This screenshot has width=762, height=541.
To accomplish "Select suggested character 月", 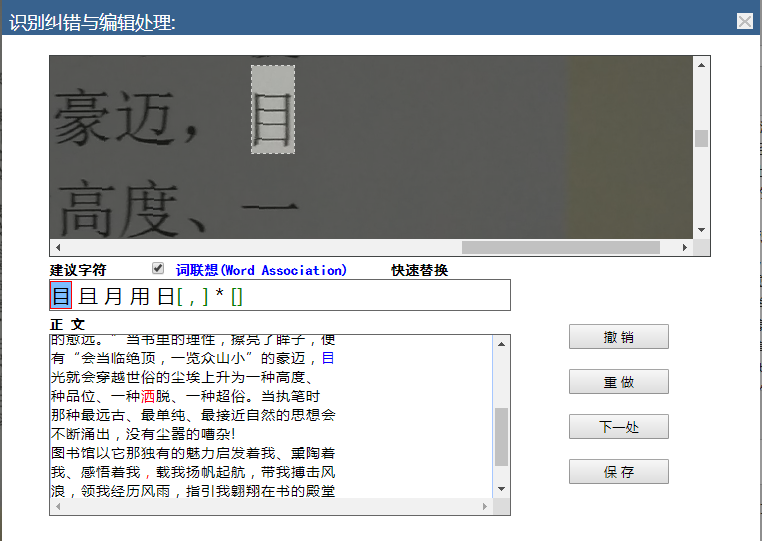I will coord(114,296).
